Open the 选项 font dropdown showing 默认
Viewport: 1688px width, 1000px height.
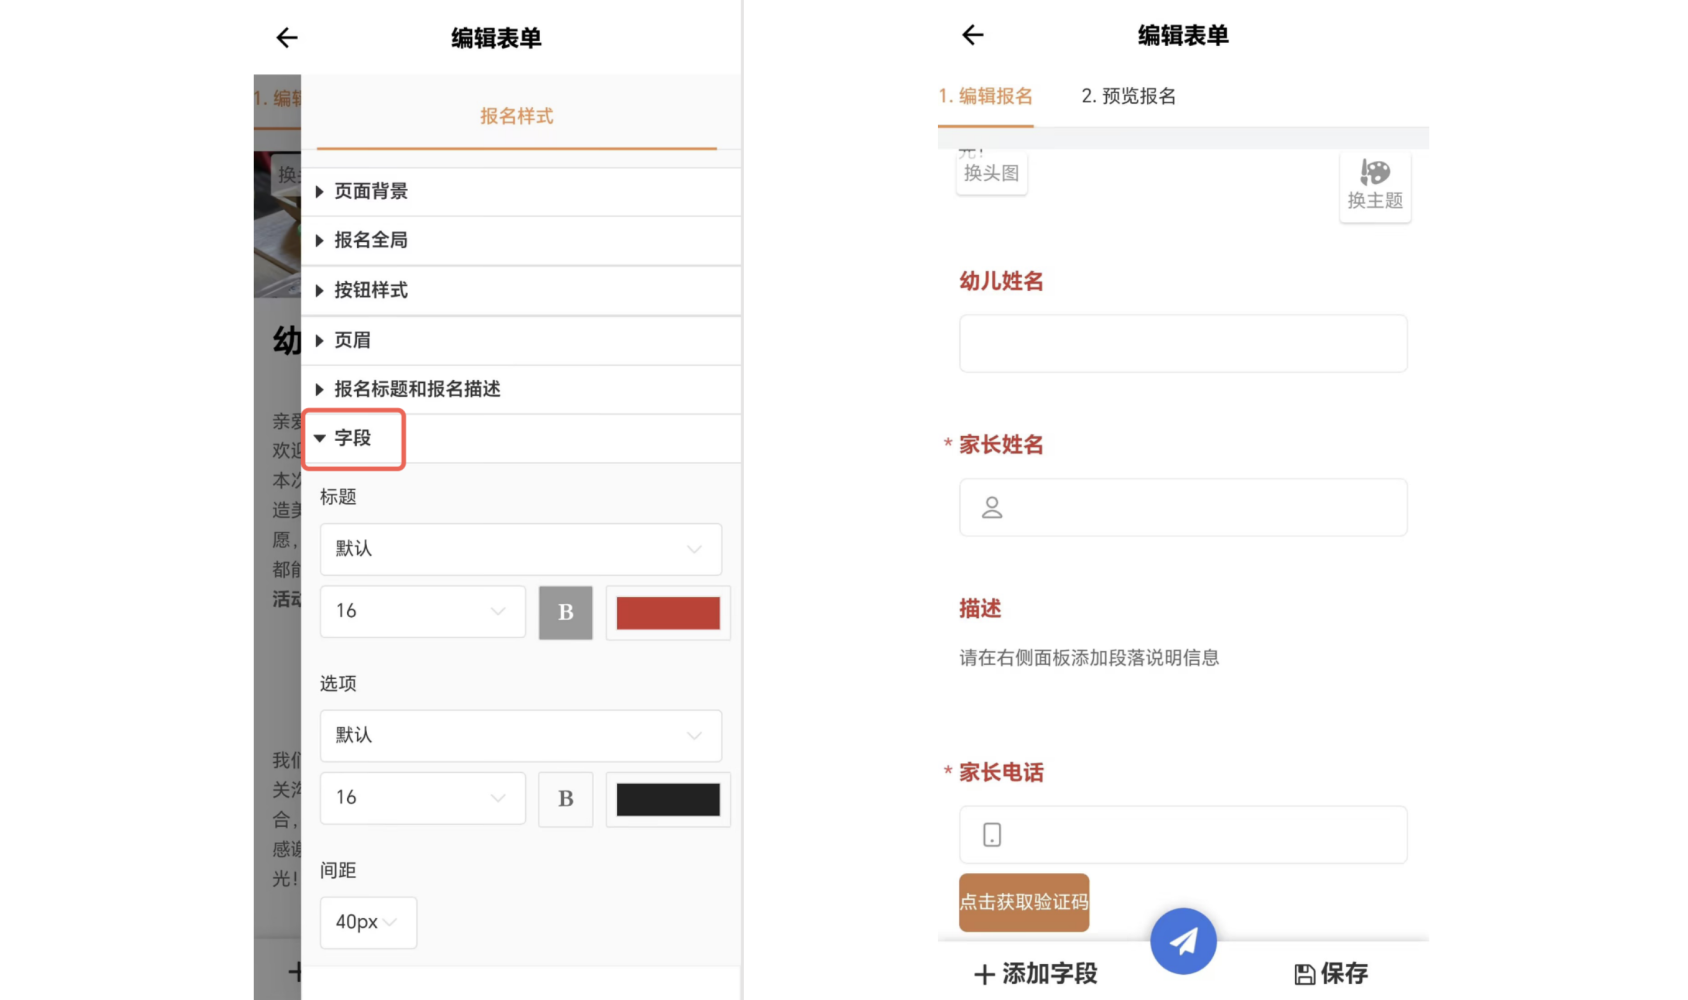tap(521, 736)
